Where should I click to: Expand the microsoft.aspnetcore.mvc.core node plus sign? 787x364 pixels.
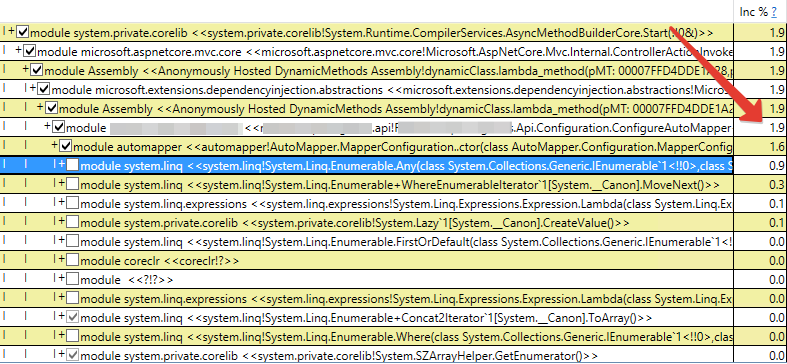tap(19, 50)
